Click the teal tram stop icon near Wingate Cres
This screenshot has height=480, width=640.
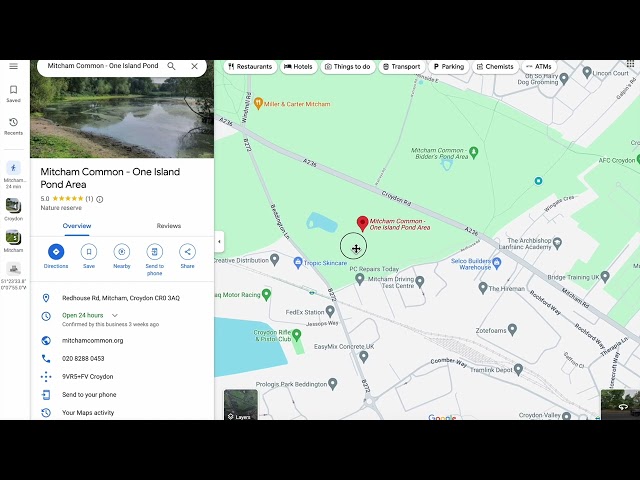pos(538,181)
